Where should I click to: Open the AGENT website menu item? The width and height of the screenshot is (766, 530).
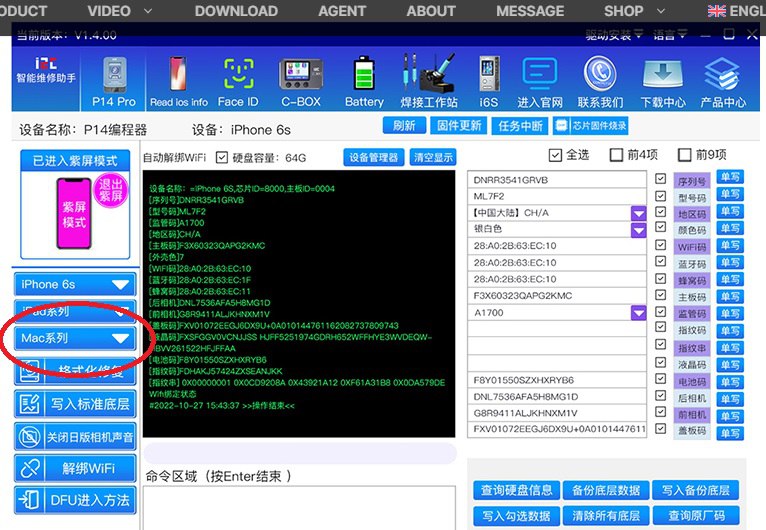pyautogui.click(x=342, y=11)
